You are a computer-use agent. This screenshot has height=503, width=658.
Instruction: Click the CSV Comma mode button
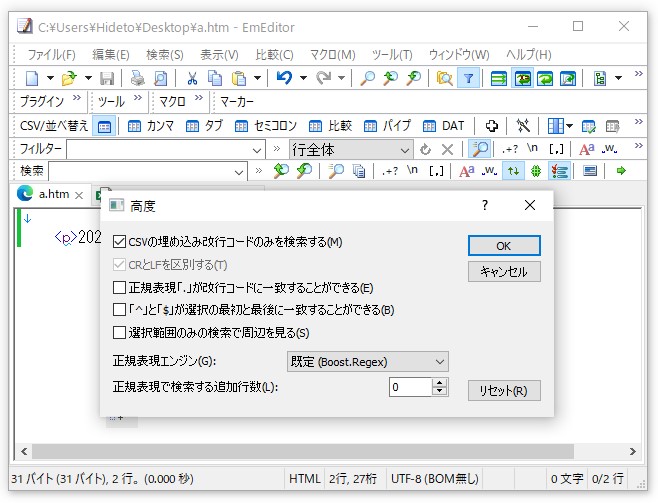tap(150, 126)
